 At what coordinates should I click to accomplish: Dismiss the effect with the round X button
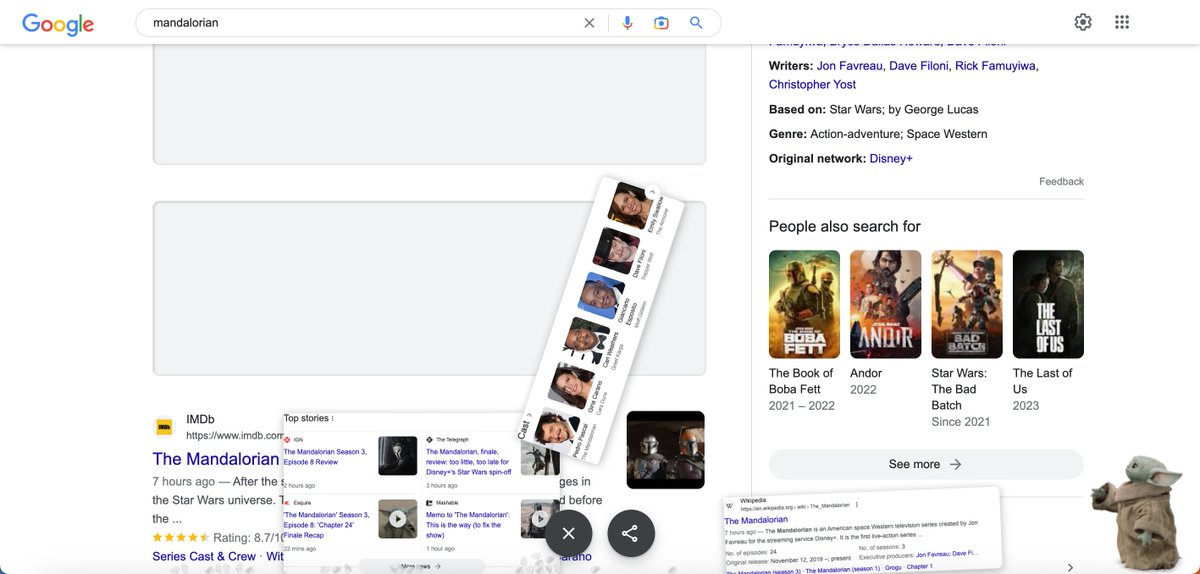(x=569, y=533)
